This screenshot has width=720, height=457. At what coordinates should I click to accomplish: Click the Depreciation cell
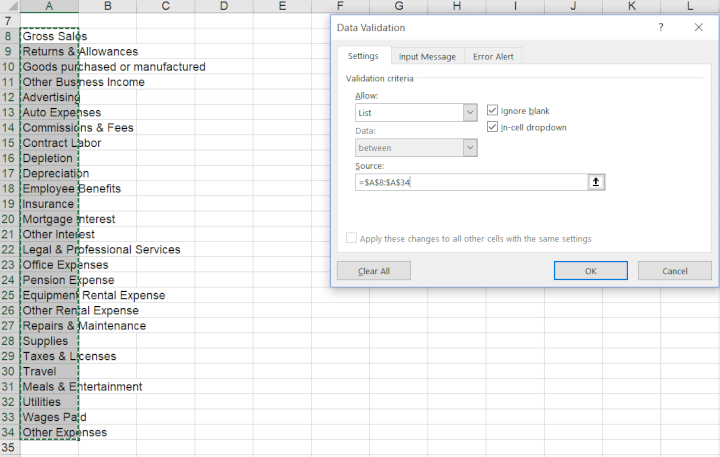[49, 173]
